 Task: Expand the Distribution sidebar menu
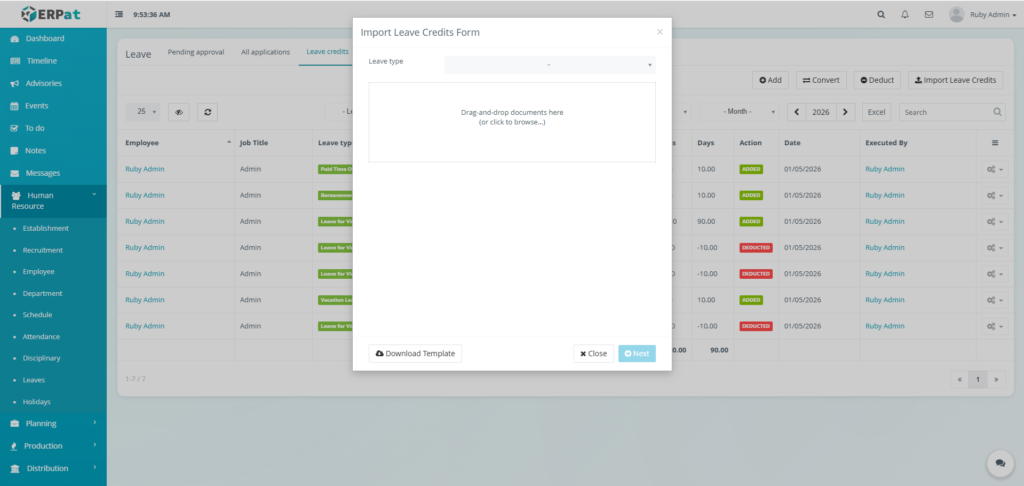click(x=53, y=468)
